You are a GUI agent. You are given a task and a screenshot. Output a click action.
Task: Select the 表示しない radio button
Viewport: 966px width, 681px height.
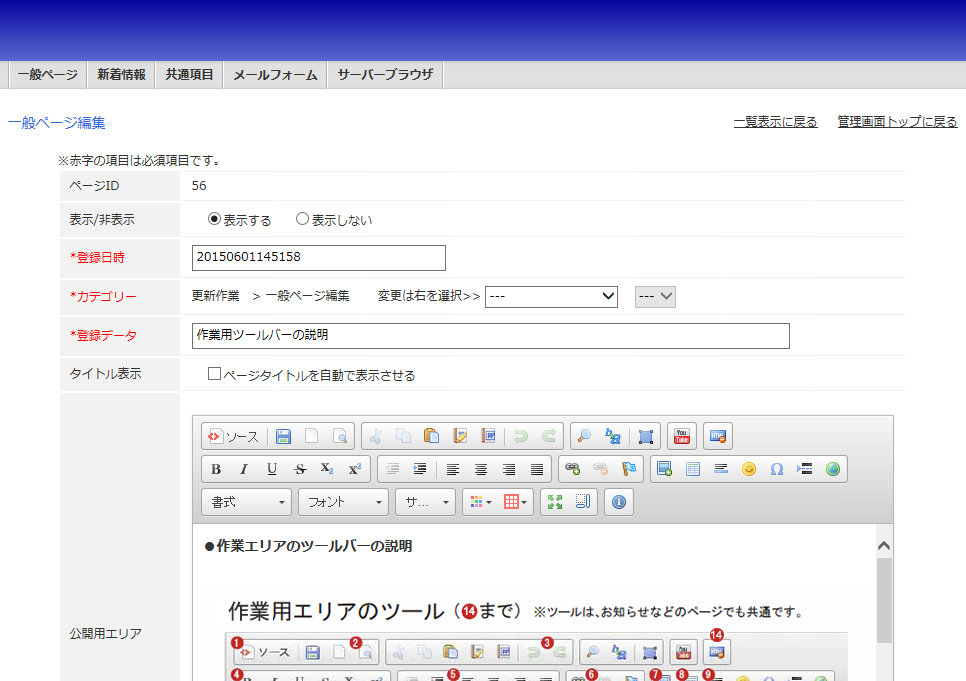(x=302, y=219)
